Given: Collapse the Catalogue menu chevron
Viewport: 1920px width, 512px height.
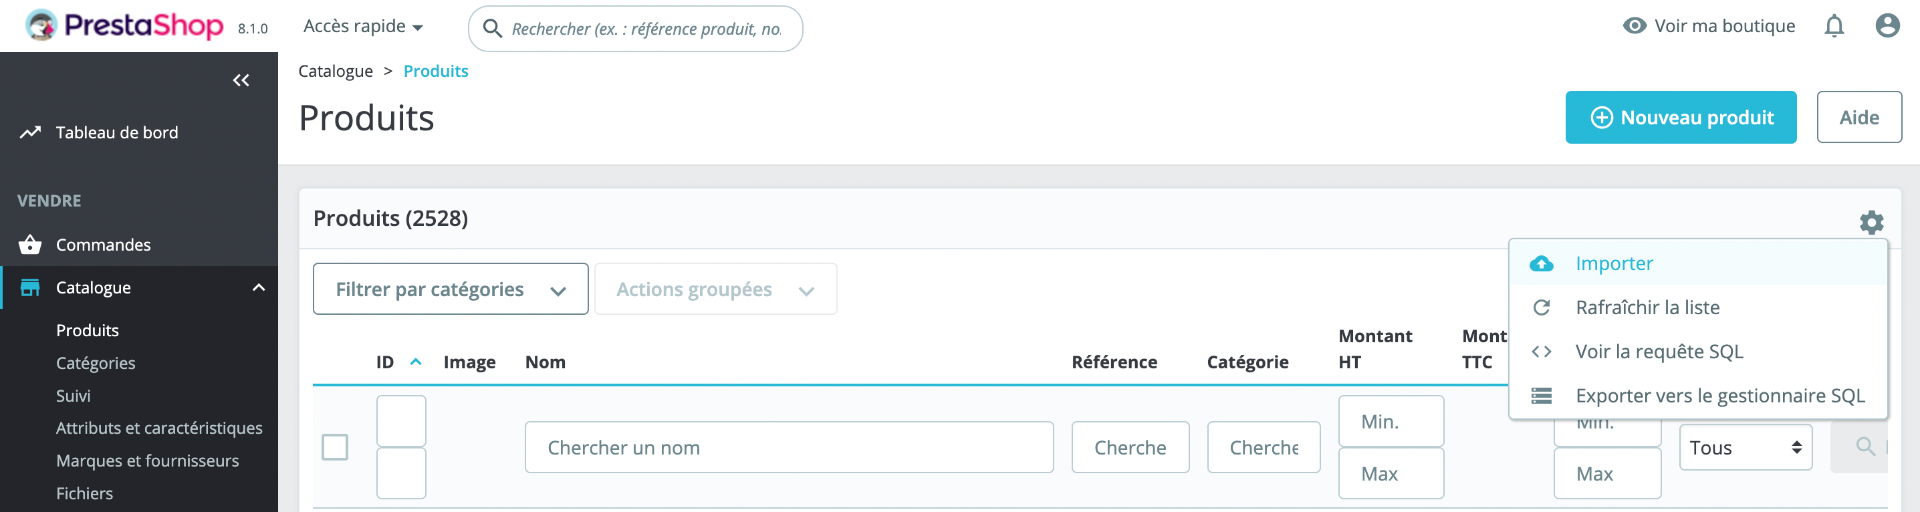Looking at the screenshot, I should (259, 287).
